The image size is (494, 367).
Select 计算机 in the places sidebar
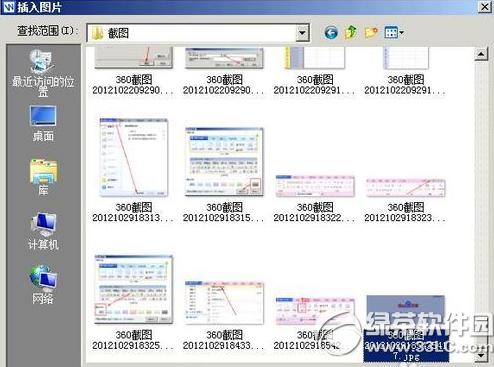pos(43,231)
